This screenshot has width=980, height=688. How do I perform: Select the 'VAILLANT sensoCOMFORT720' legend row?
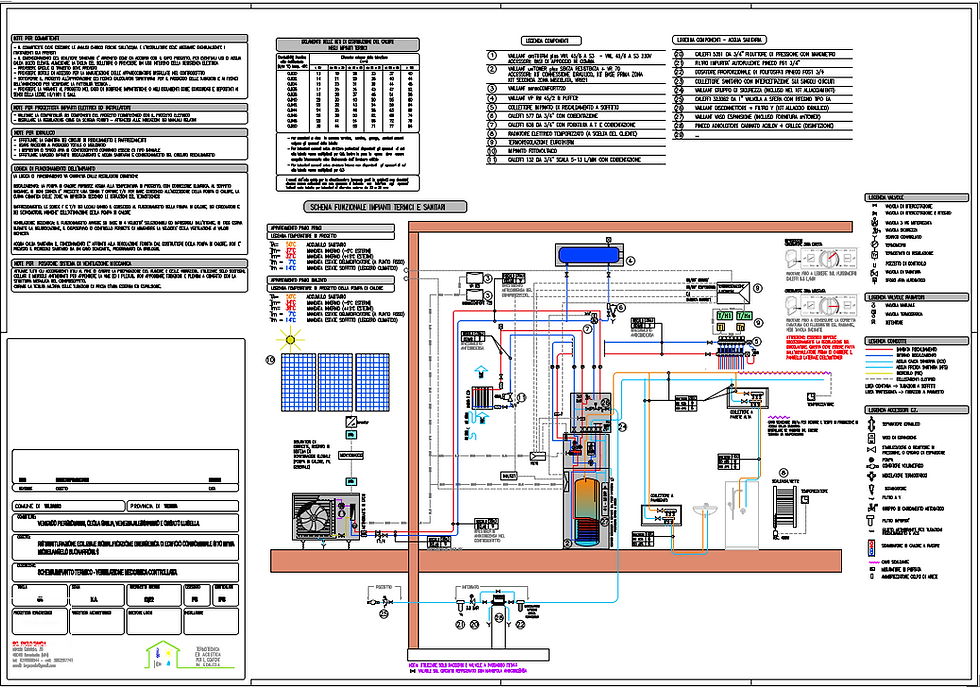pos(576,89)
